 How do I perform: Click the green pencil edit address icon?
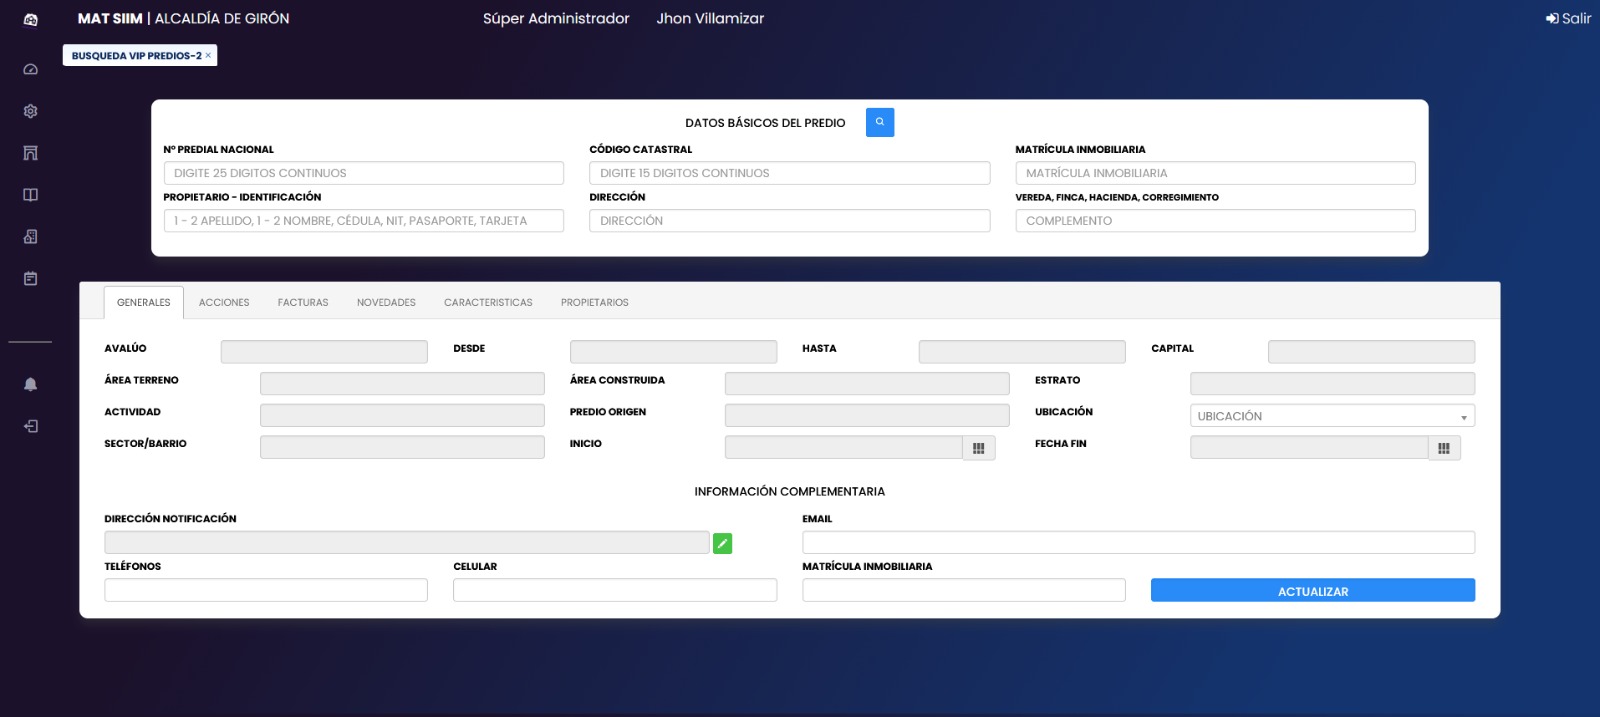click(x=722, y=543)
